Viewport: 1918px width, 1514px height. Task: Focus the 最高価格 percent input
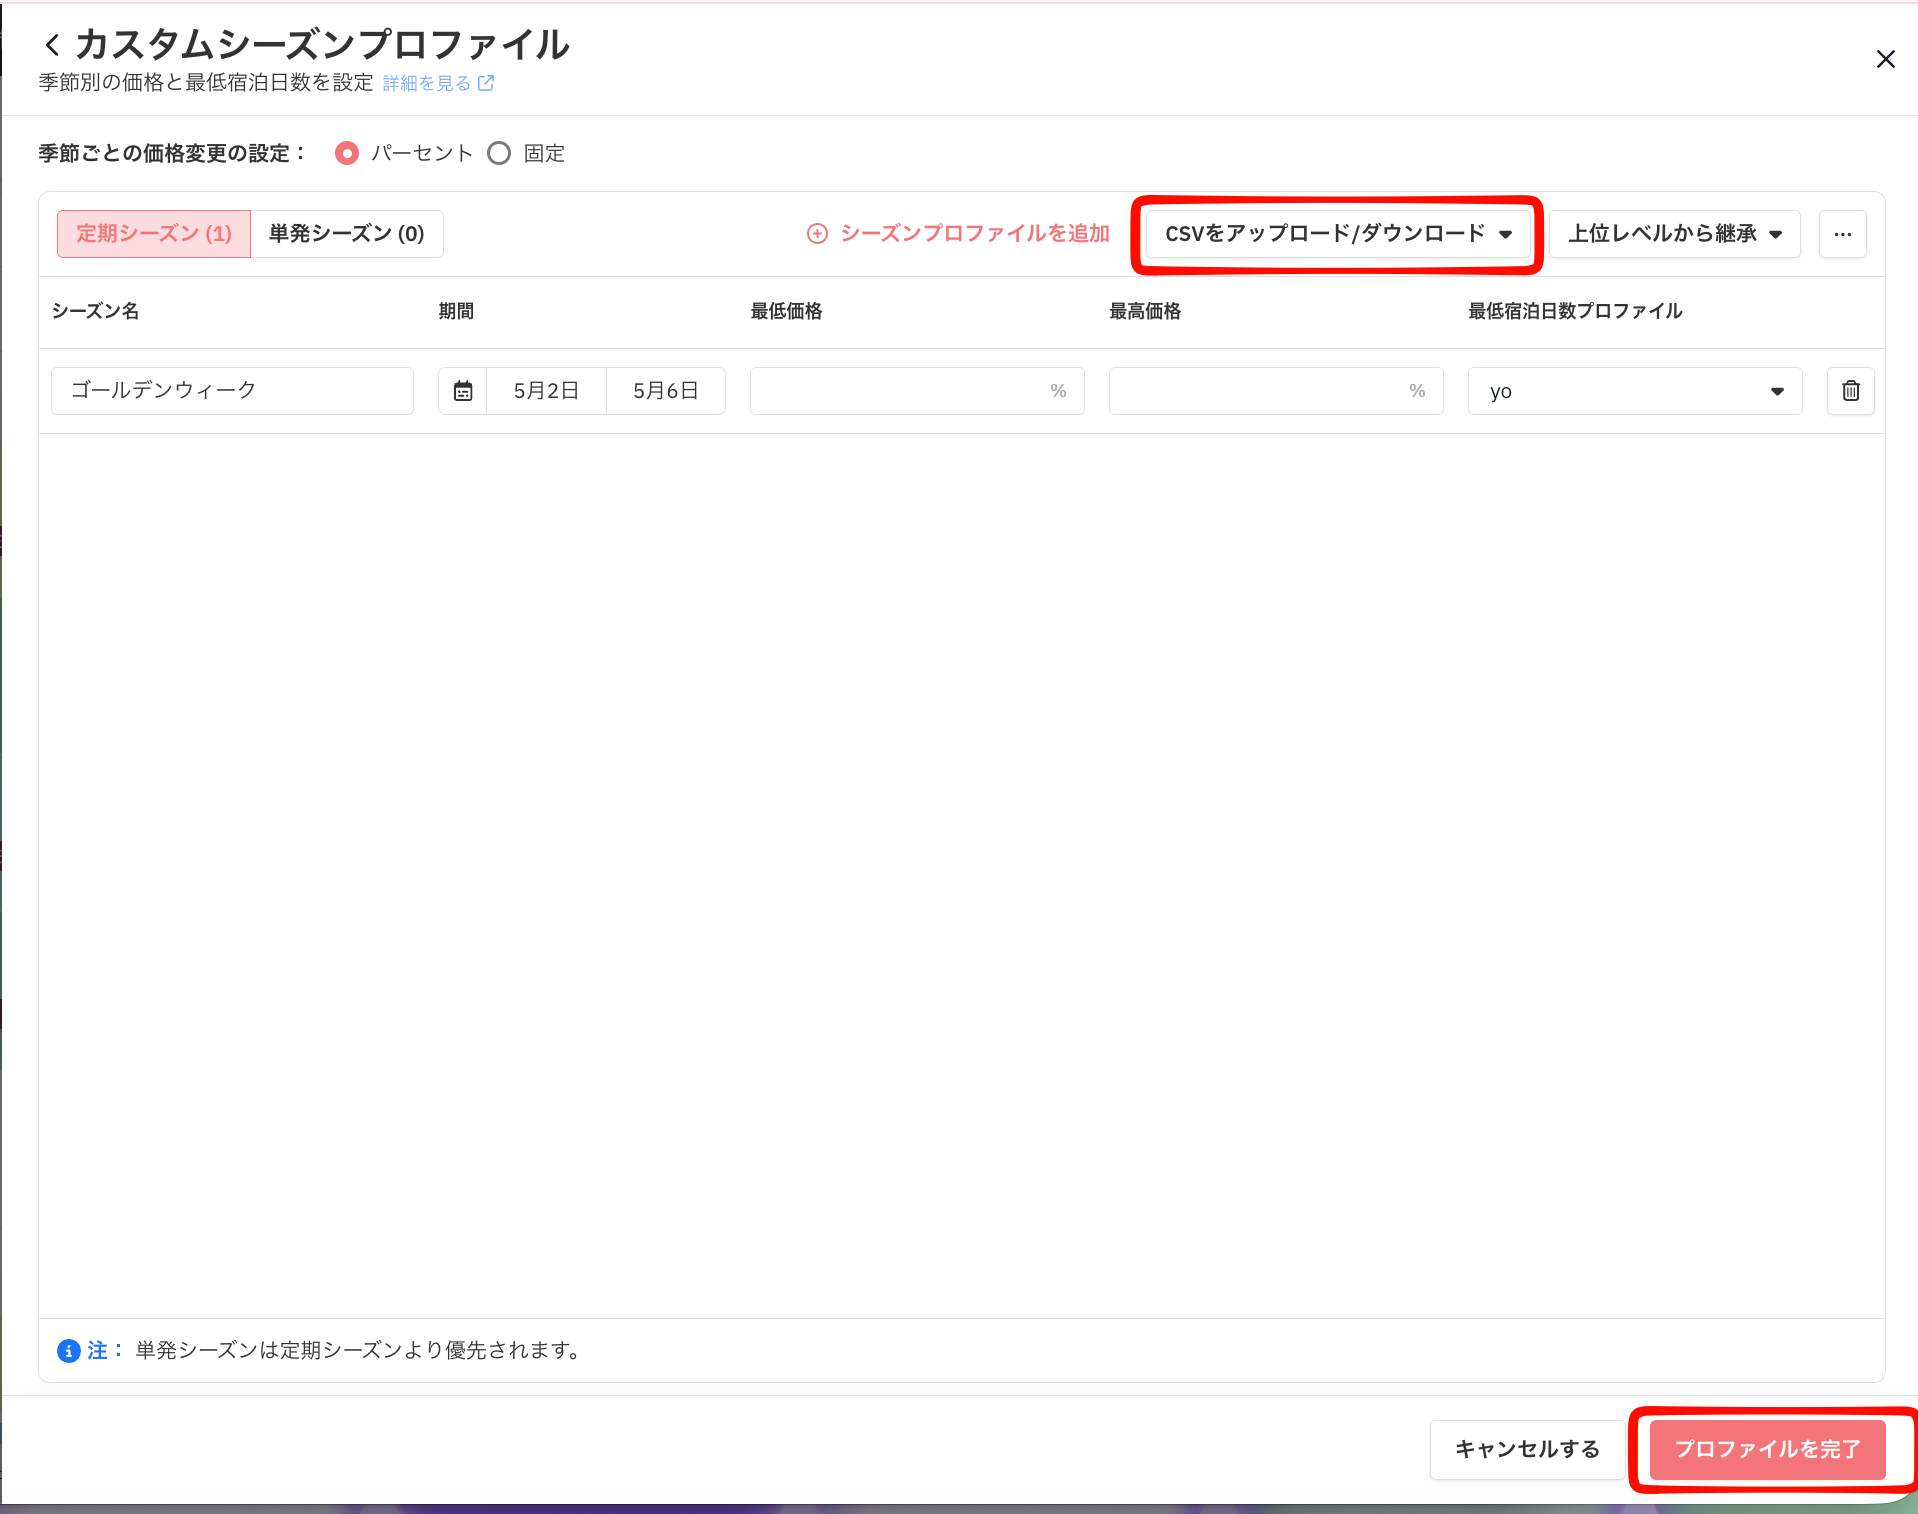click(x=1276, y=391)
